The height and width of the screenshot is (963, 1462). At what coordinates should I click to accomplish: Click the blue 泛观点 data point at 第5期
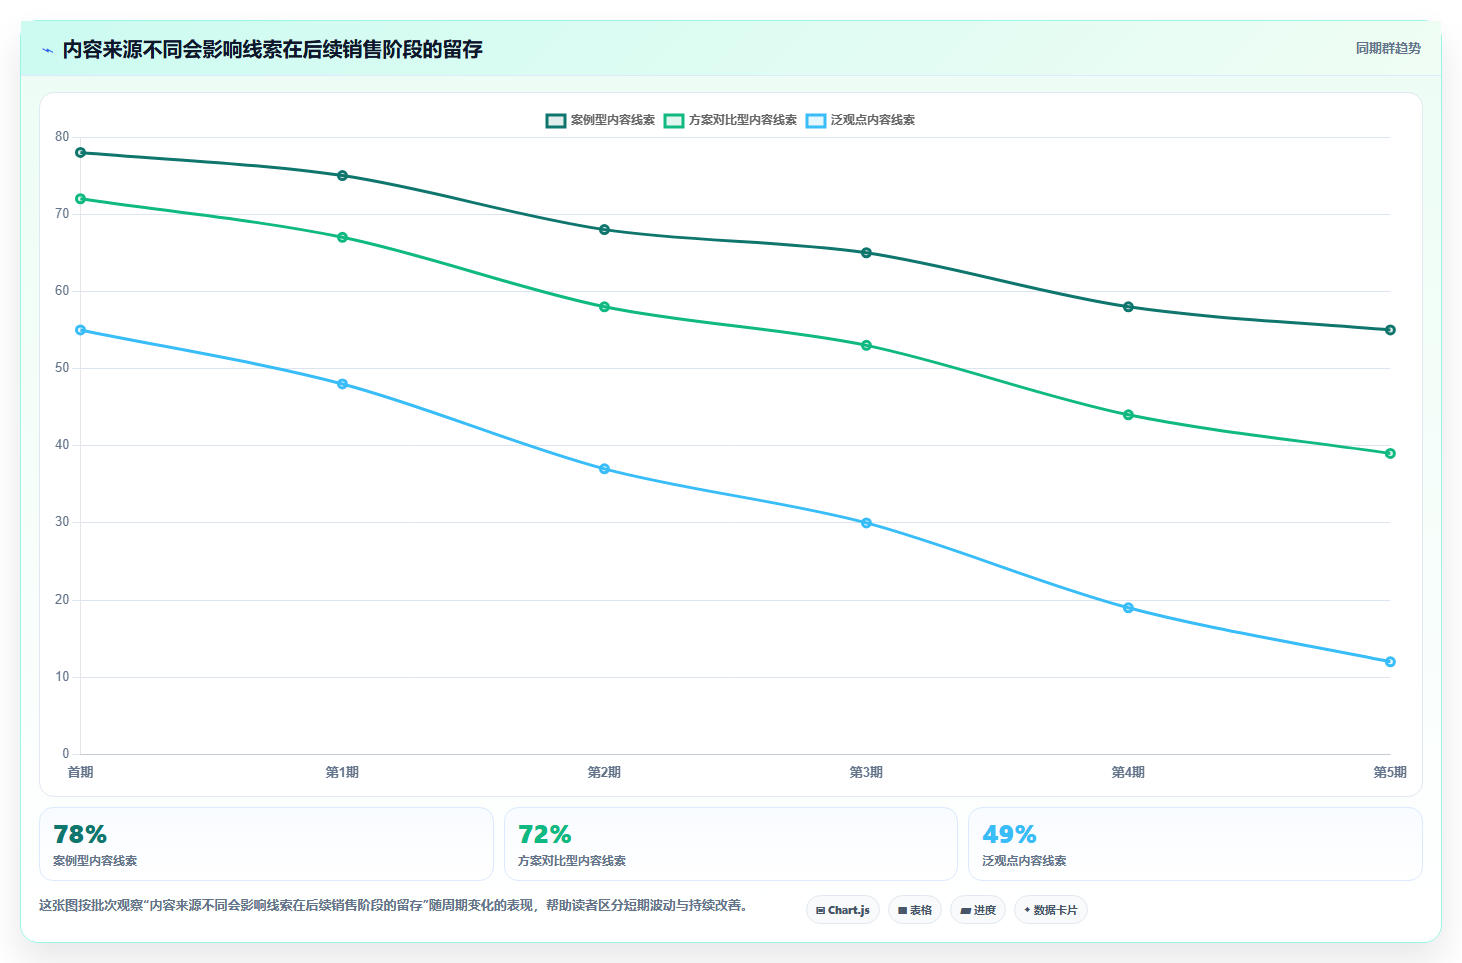pyautogui.click(x=1390, y=662)
